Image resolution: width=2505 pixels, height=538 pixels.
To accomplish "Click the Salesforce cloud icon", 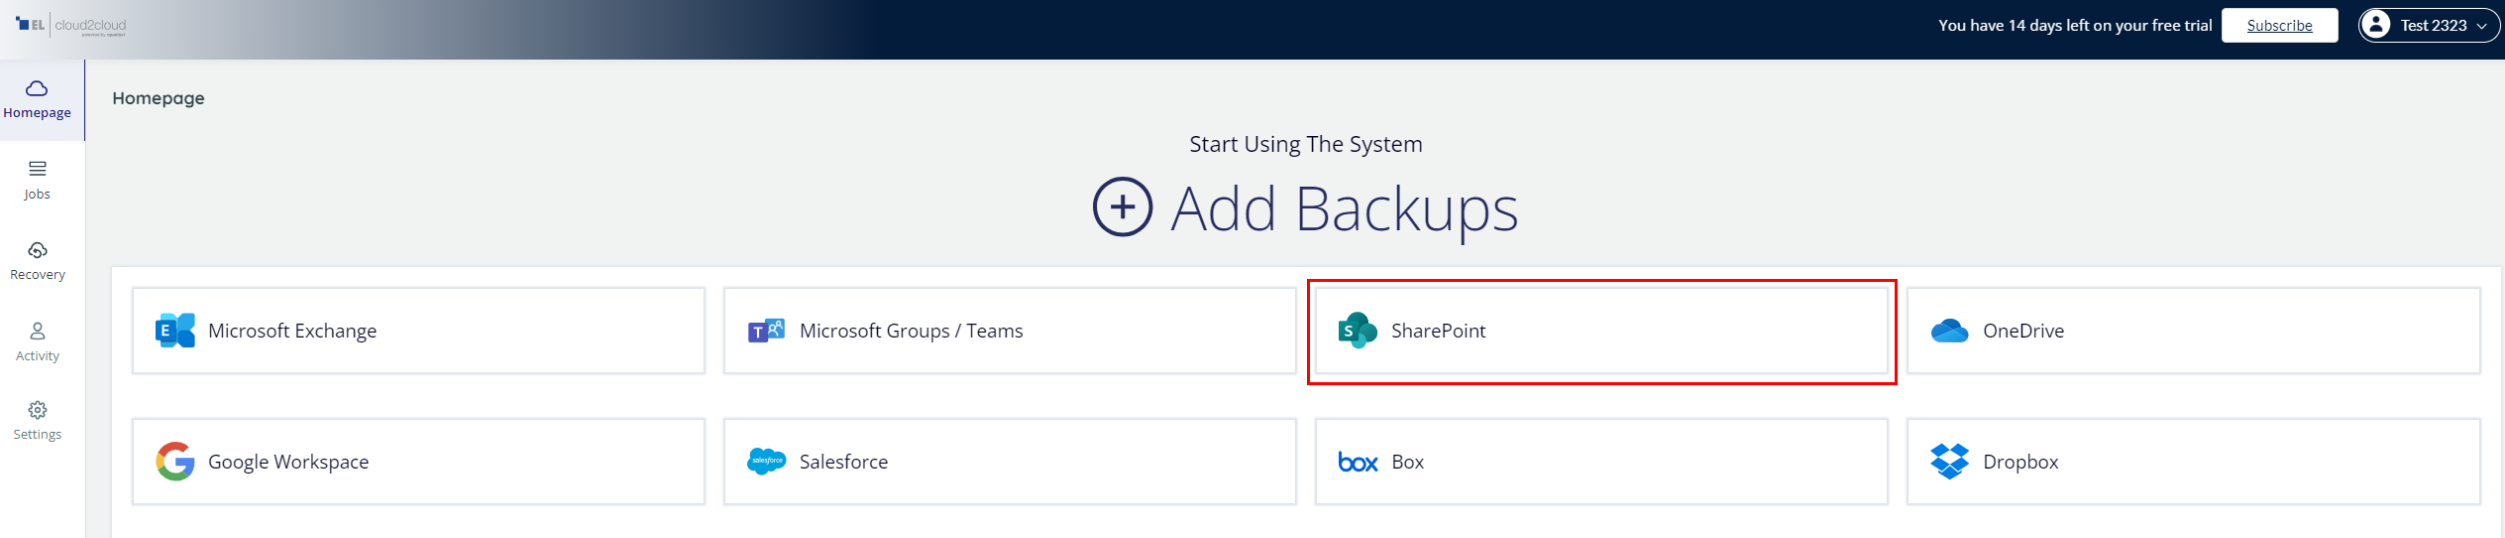I will click(766, 461).
